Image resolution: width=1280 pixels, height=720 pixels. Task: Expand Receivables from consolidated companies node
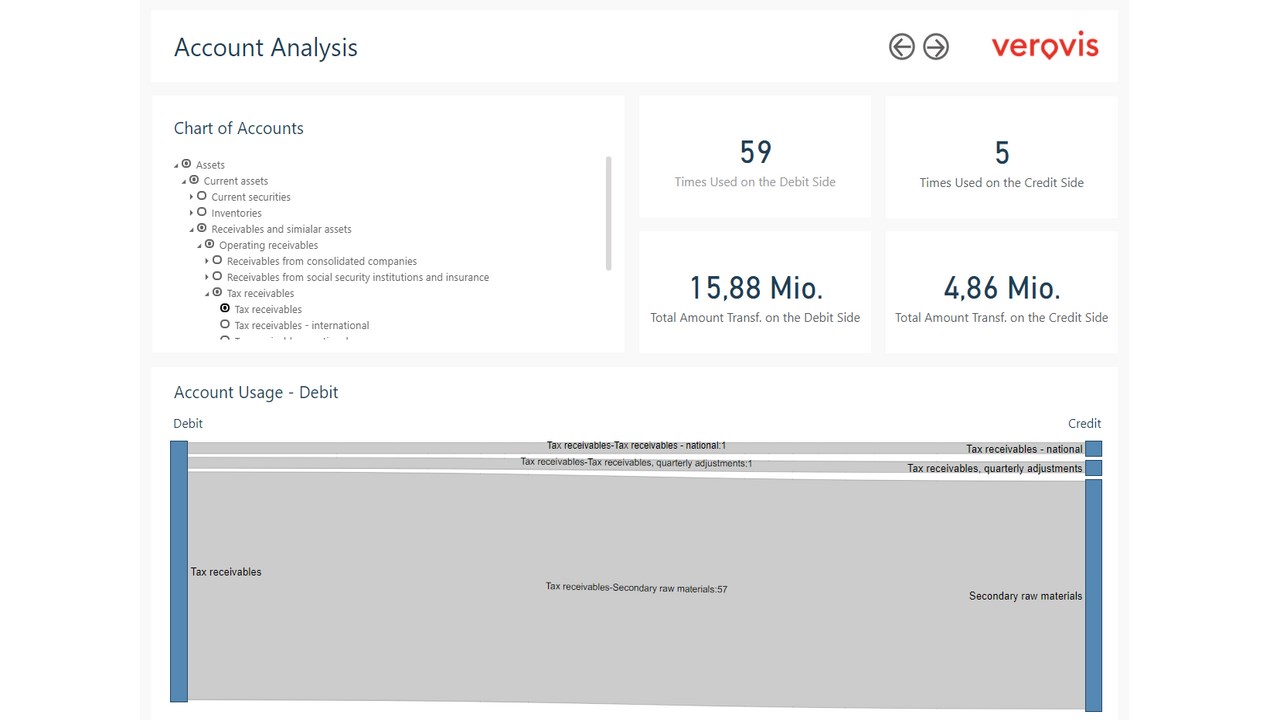(x=207, y=261)
